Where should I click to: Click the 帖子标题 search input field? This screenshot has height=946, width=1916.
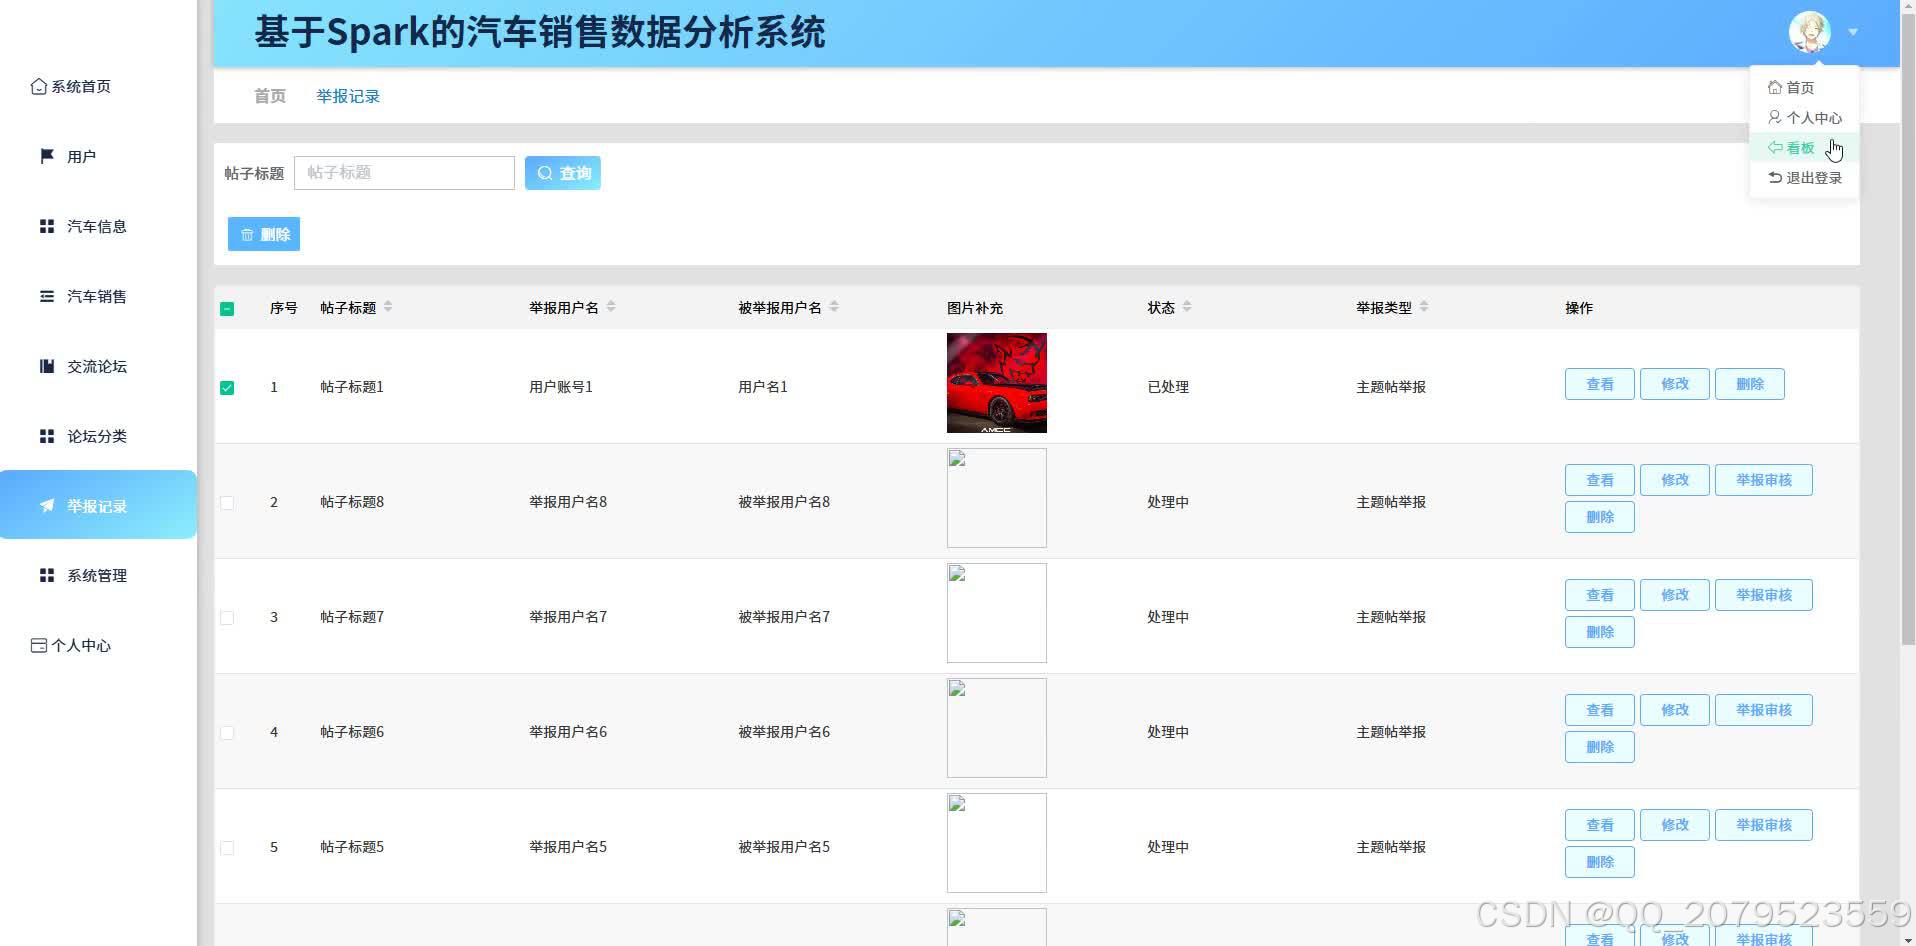(404, 173)
